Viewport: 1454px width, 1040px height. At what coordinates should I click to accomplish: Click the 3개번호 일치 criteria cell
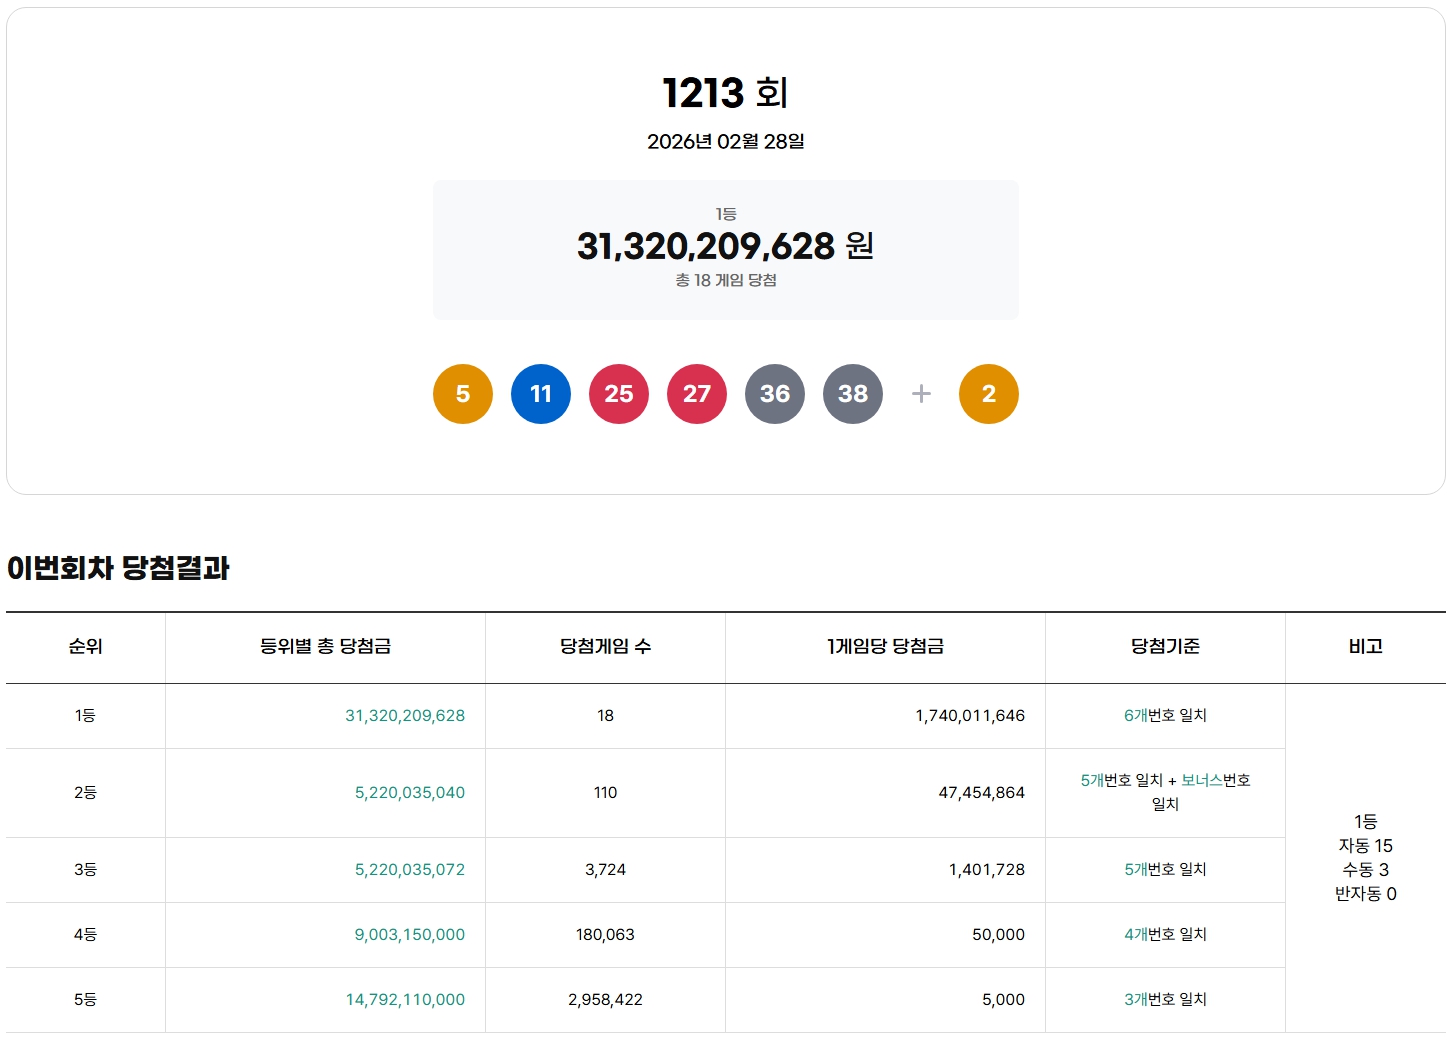coord(1166,1000)
